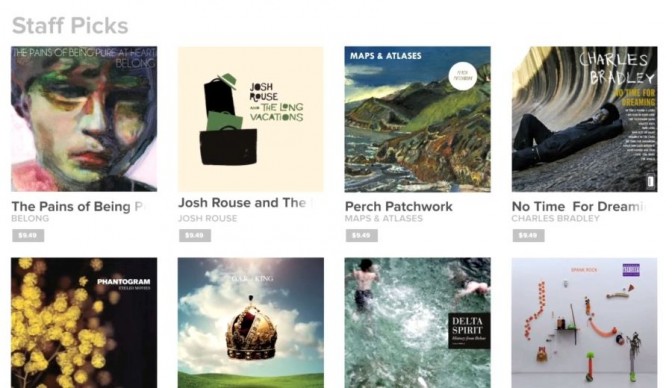The height and width of the screenshot is (388, 672).
Task: Purchase Perch Patchwork with the $9.49 button
Action: 361,235
